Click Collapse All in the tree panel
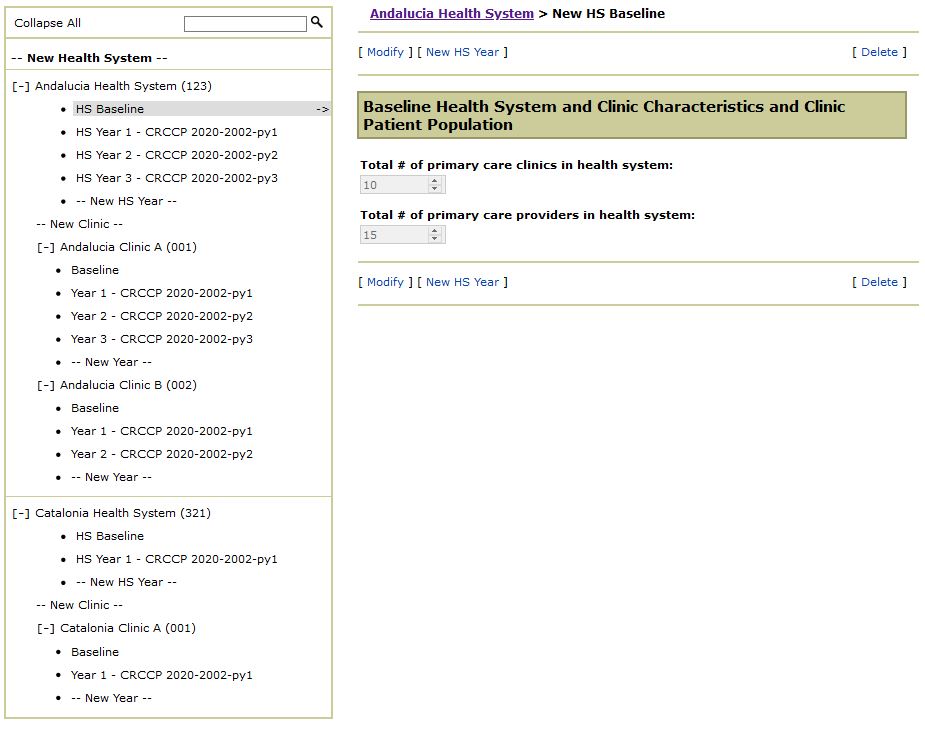The height and width of the screenshot is (735, 925). tap(47, 23)
